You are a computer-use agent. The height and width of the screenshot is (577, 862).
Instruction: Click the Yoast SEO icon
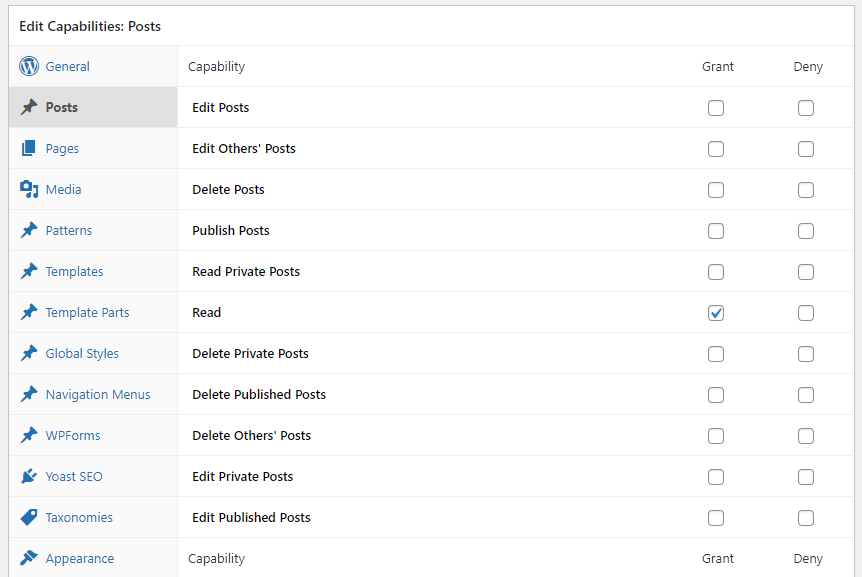point(29,476)
